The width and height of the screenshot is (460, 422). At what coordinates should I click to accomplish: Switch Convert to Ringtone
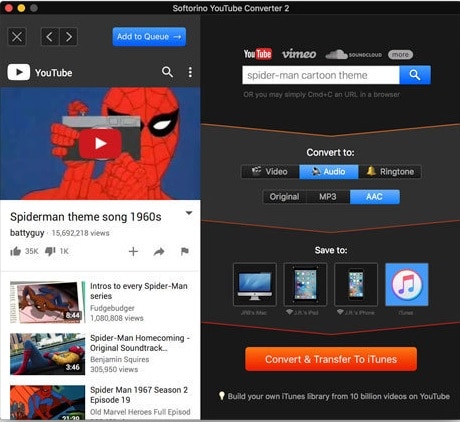[x=390, y=172]
